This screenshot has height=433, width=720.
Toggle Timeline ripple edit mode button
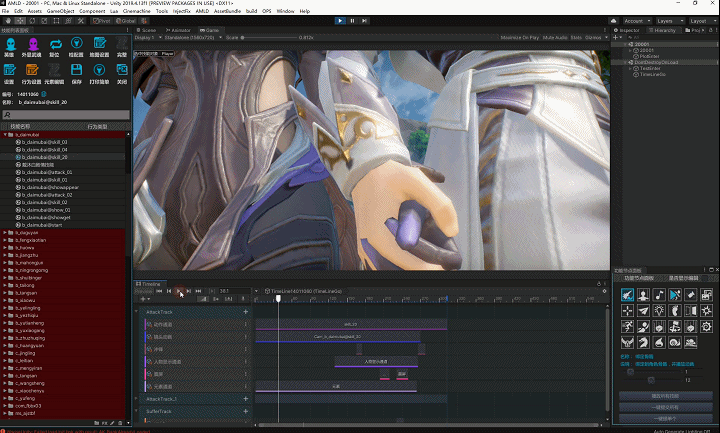point(215,299)
